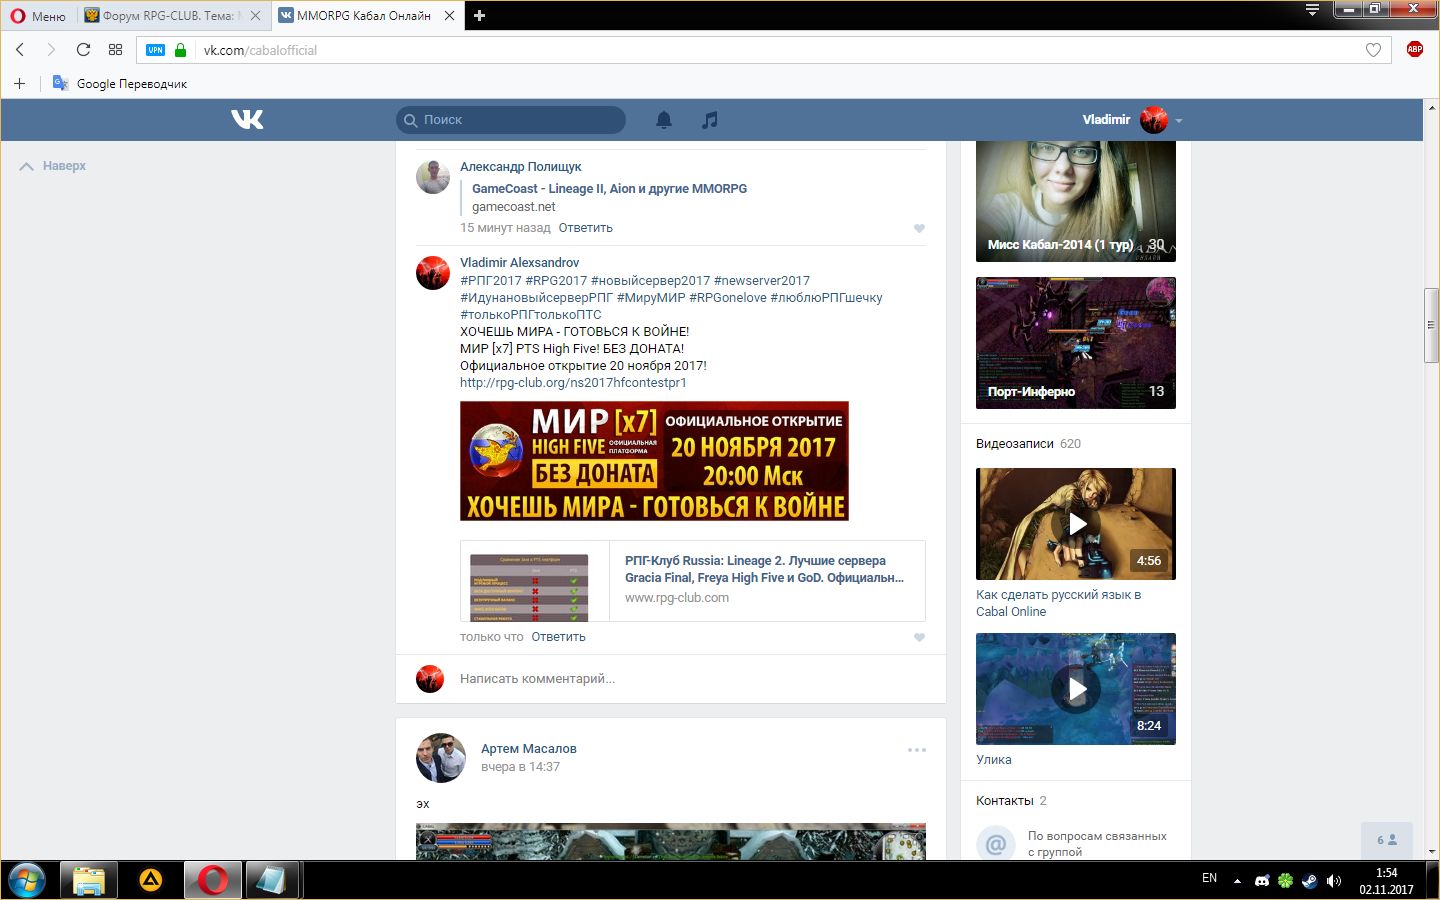Like Vladimir Alexsandrov's comment
Image resolution: width=1440 pixels, height=900 pixels.
[x=919, y=637]
